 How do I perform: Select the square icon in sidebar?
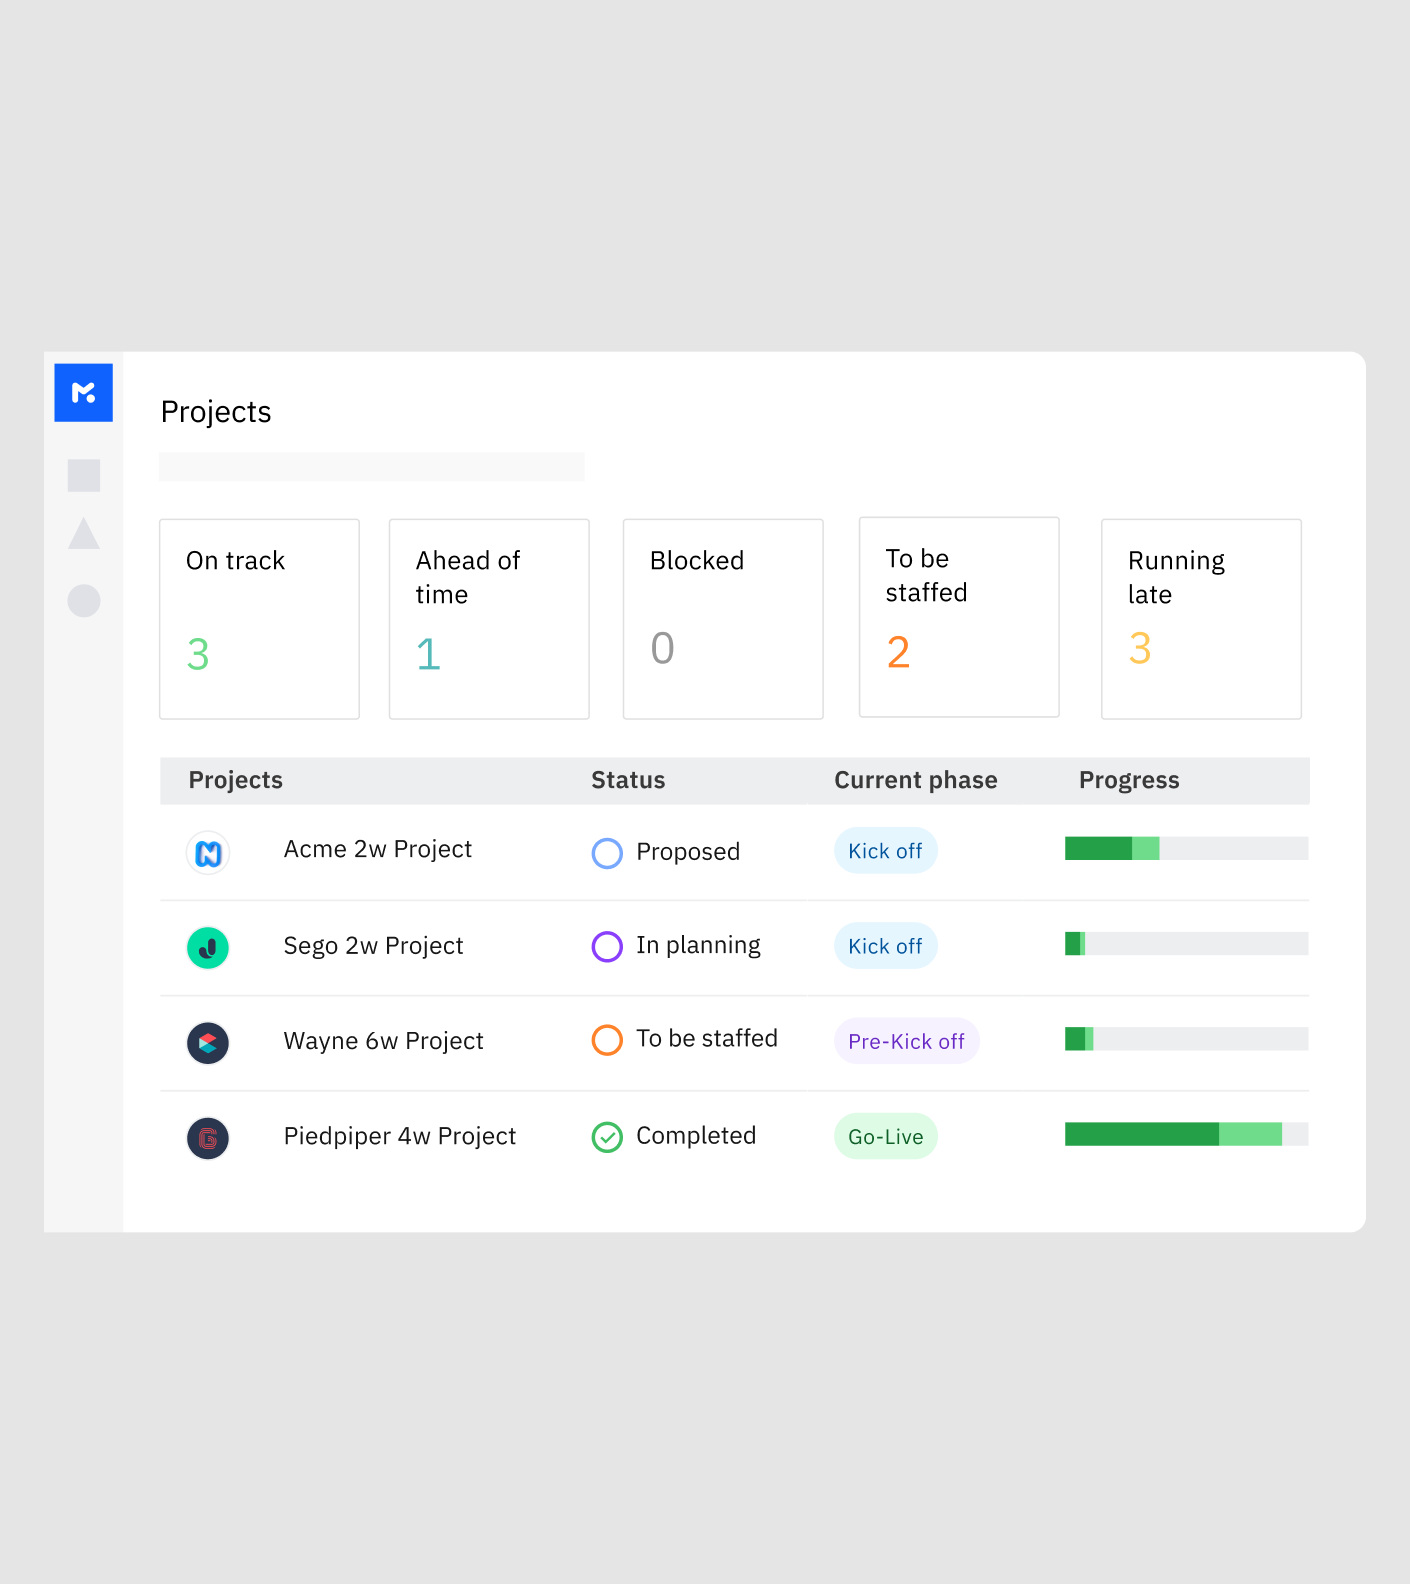[x=84, y=475]
